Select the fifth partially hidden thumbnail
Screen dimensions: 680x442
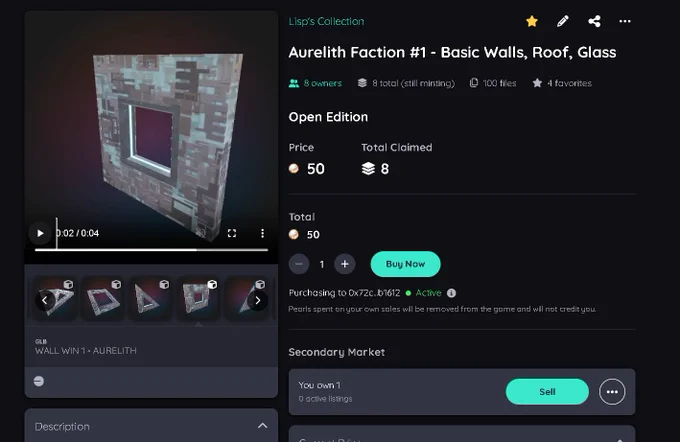(x=248, y=298)
